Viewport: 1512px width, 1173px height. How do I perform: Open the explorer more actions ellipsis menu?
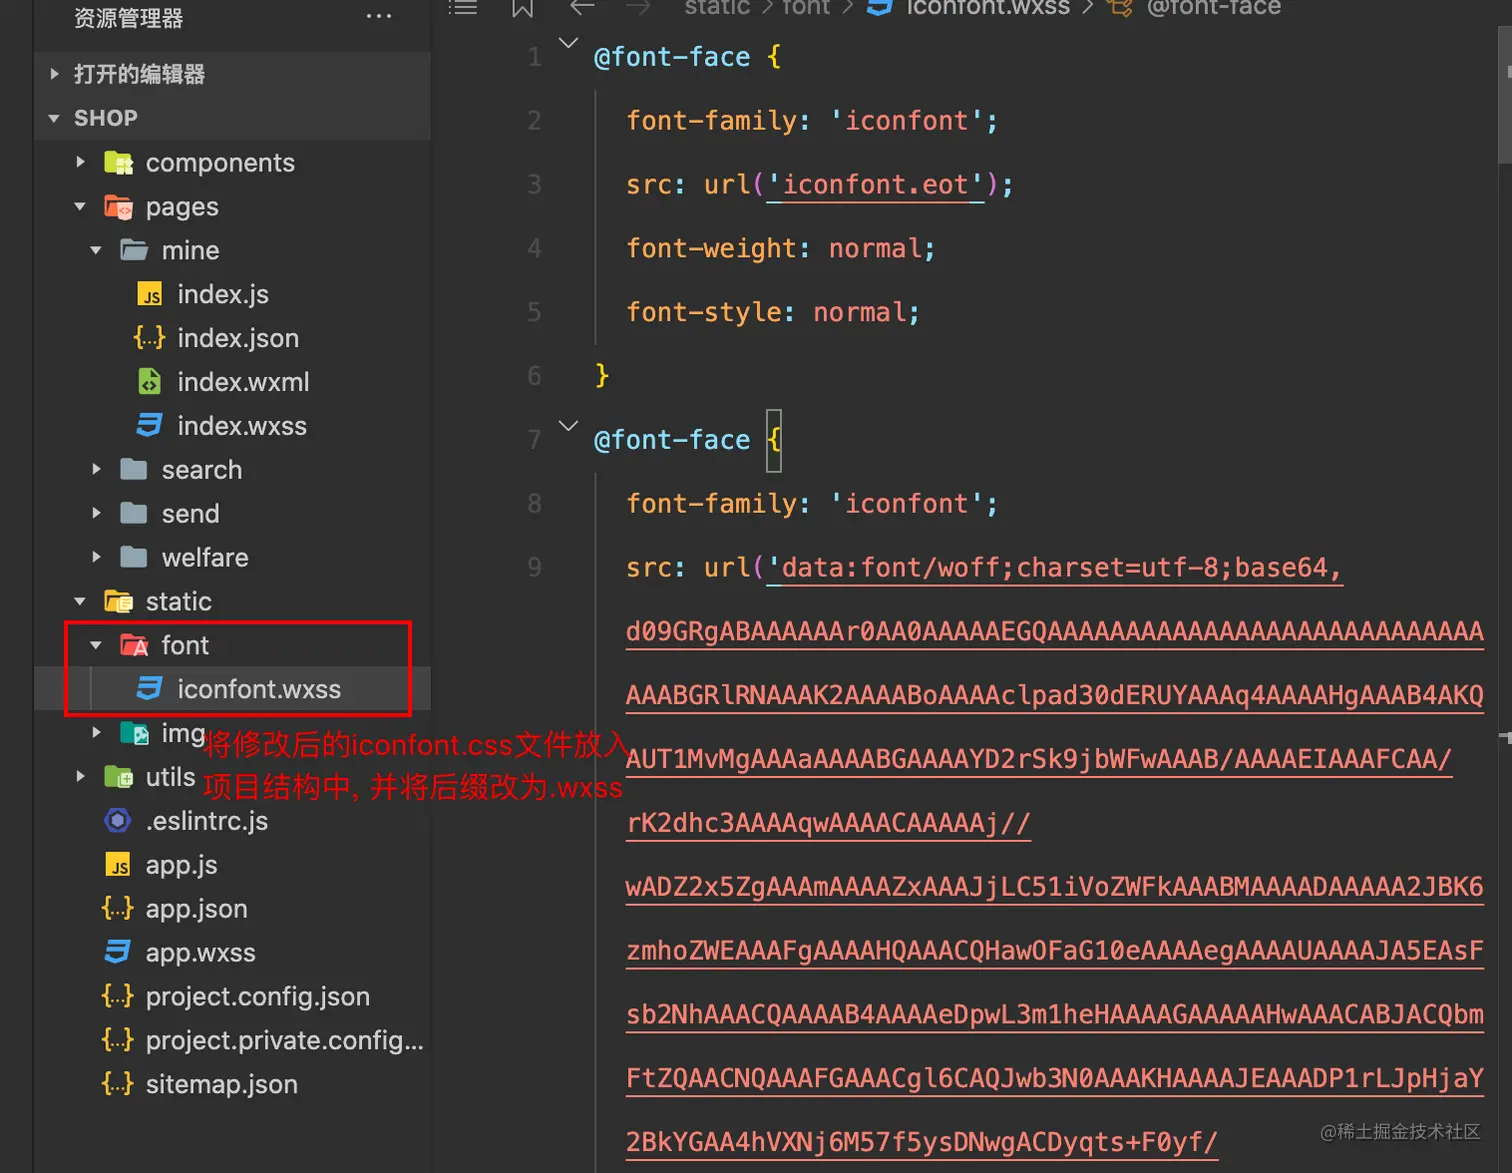pos(379,16)
